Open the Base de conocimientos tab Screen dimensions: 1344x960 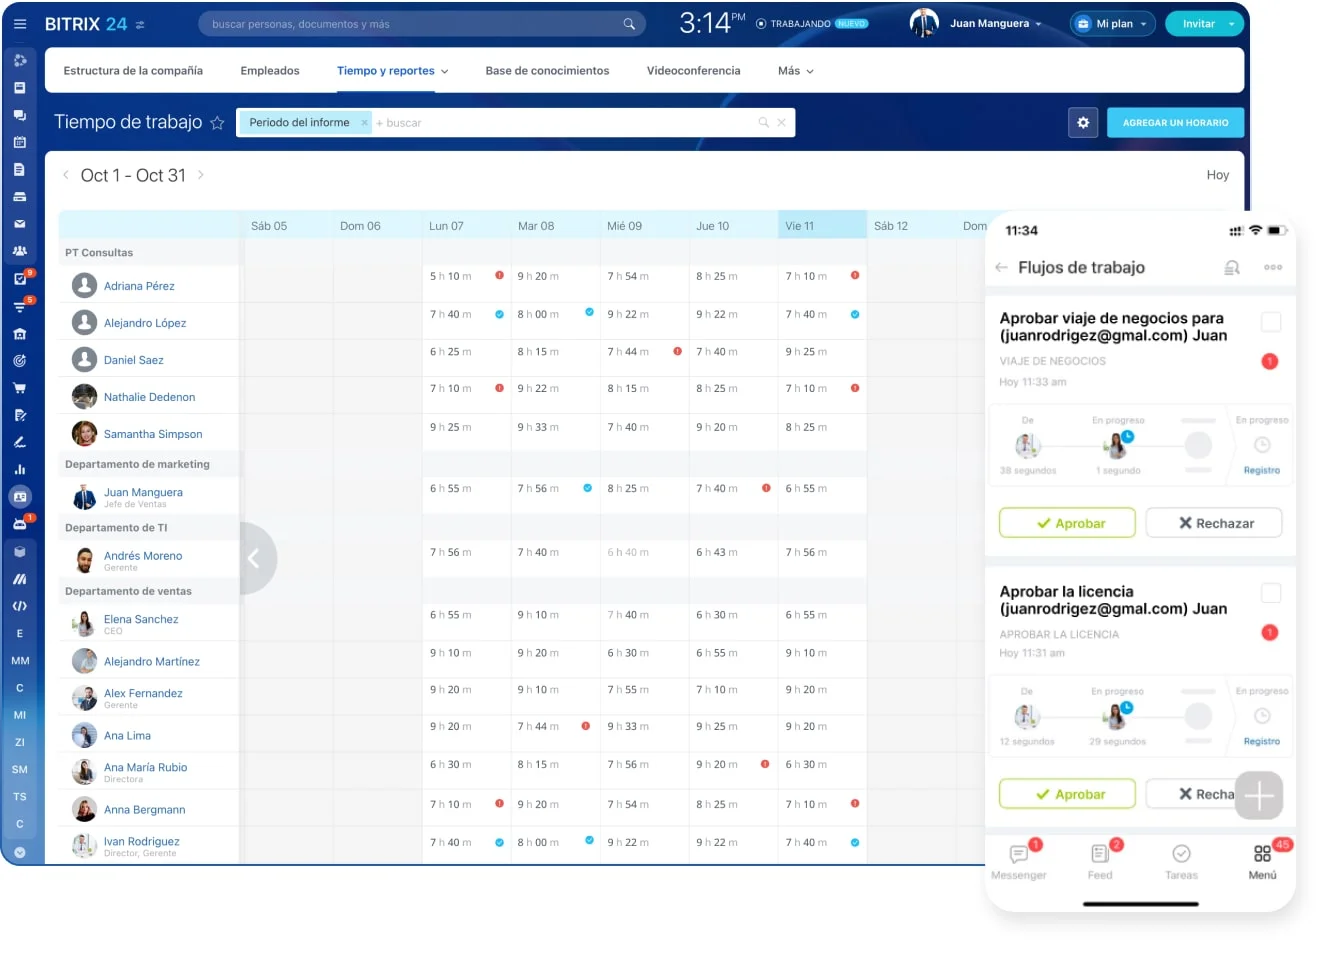[x=547, y=71]
